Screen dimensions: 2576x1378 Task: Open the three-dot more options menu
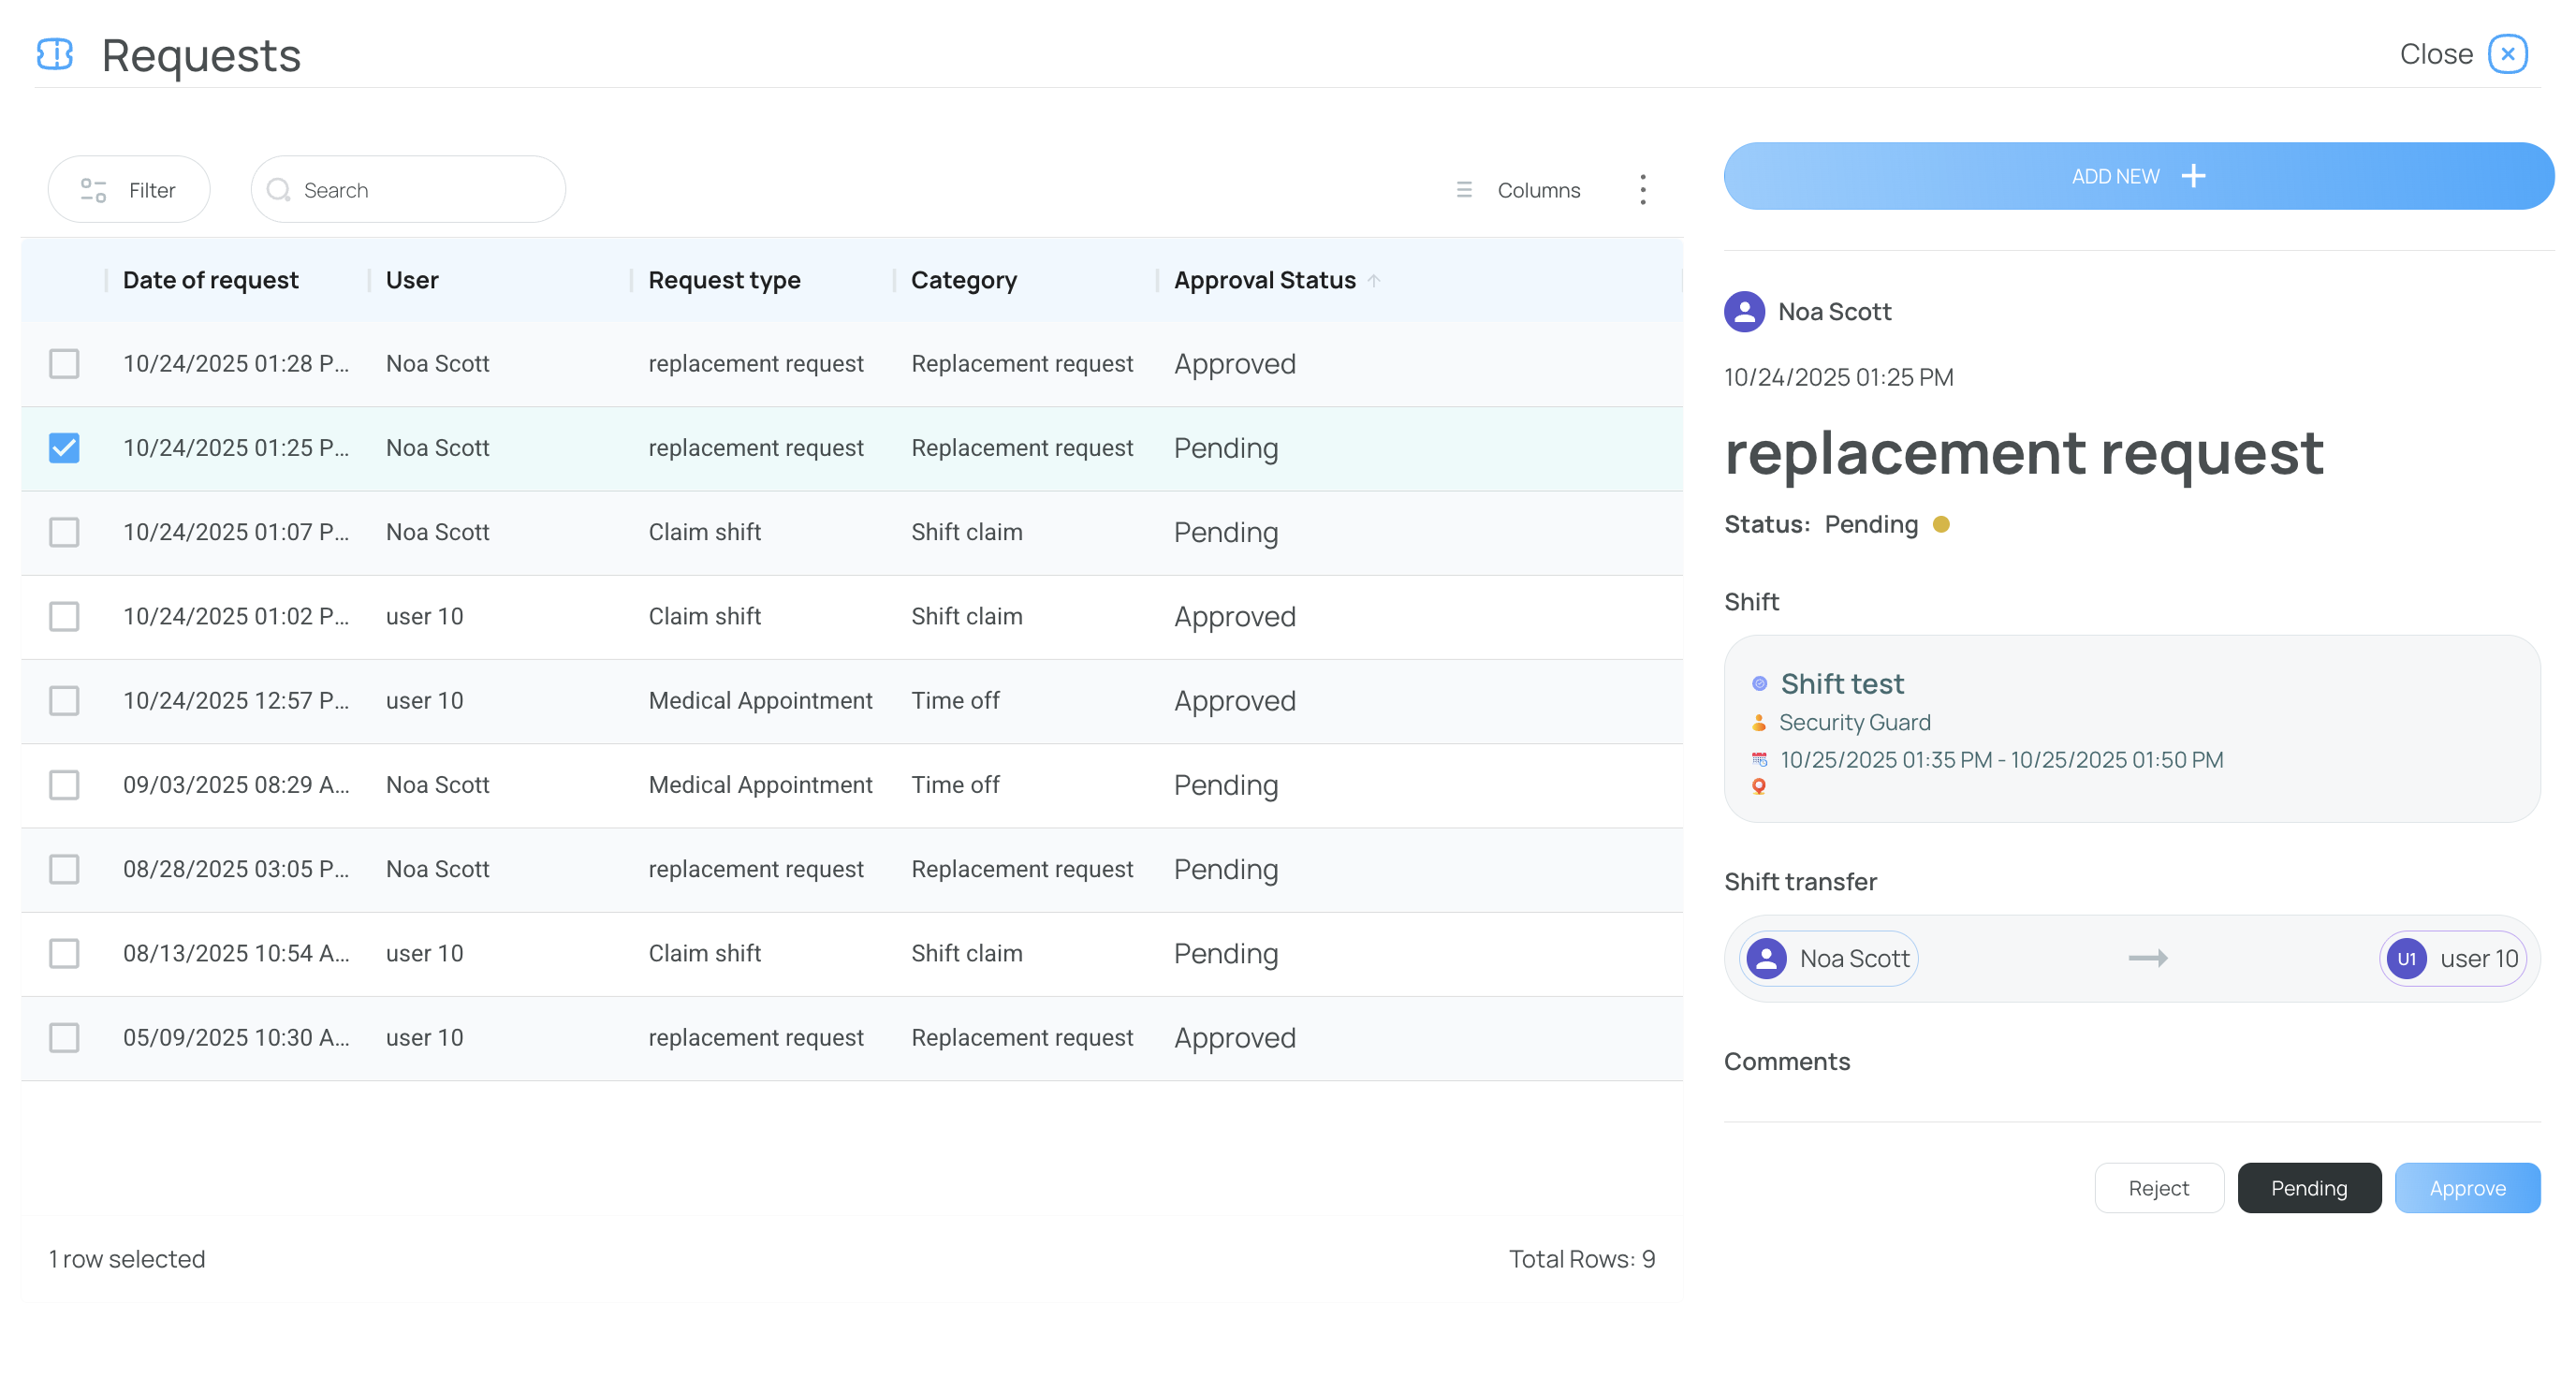coord(1642,189)
